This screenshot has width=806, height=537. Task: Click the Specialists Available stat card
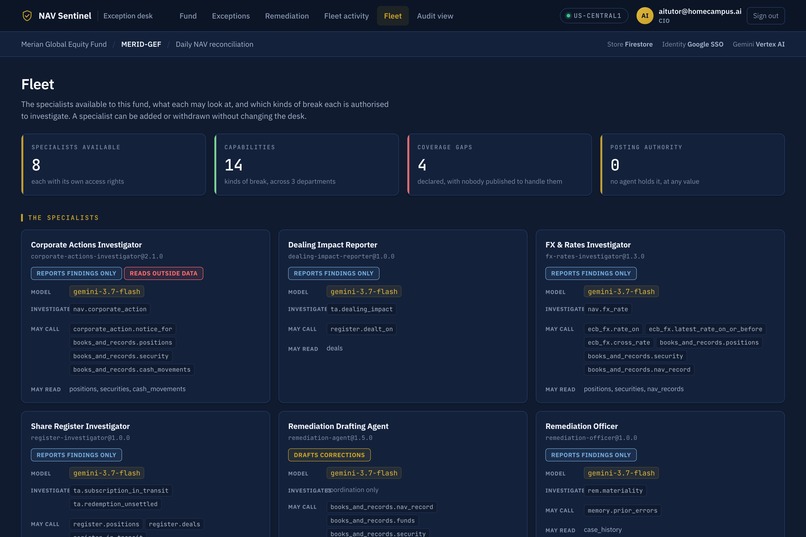tap(114, 164)
